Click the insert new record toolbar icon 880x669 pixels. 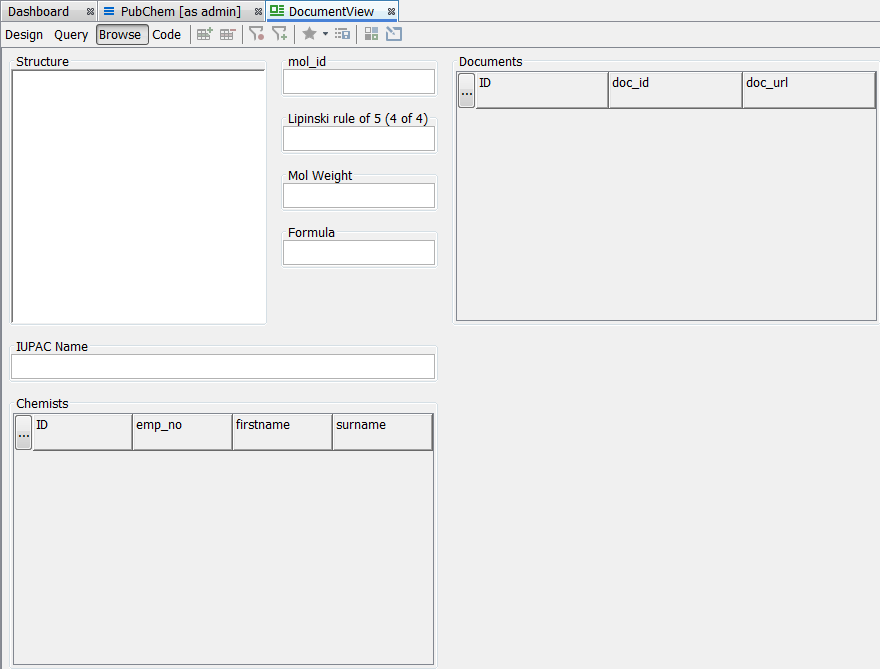204,33
